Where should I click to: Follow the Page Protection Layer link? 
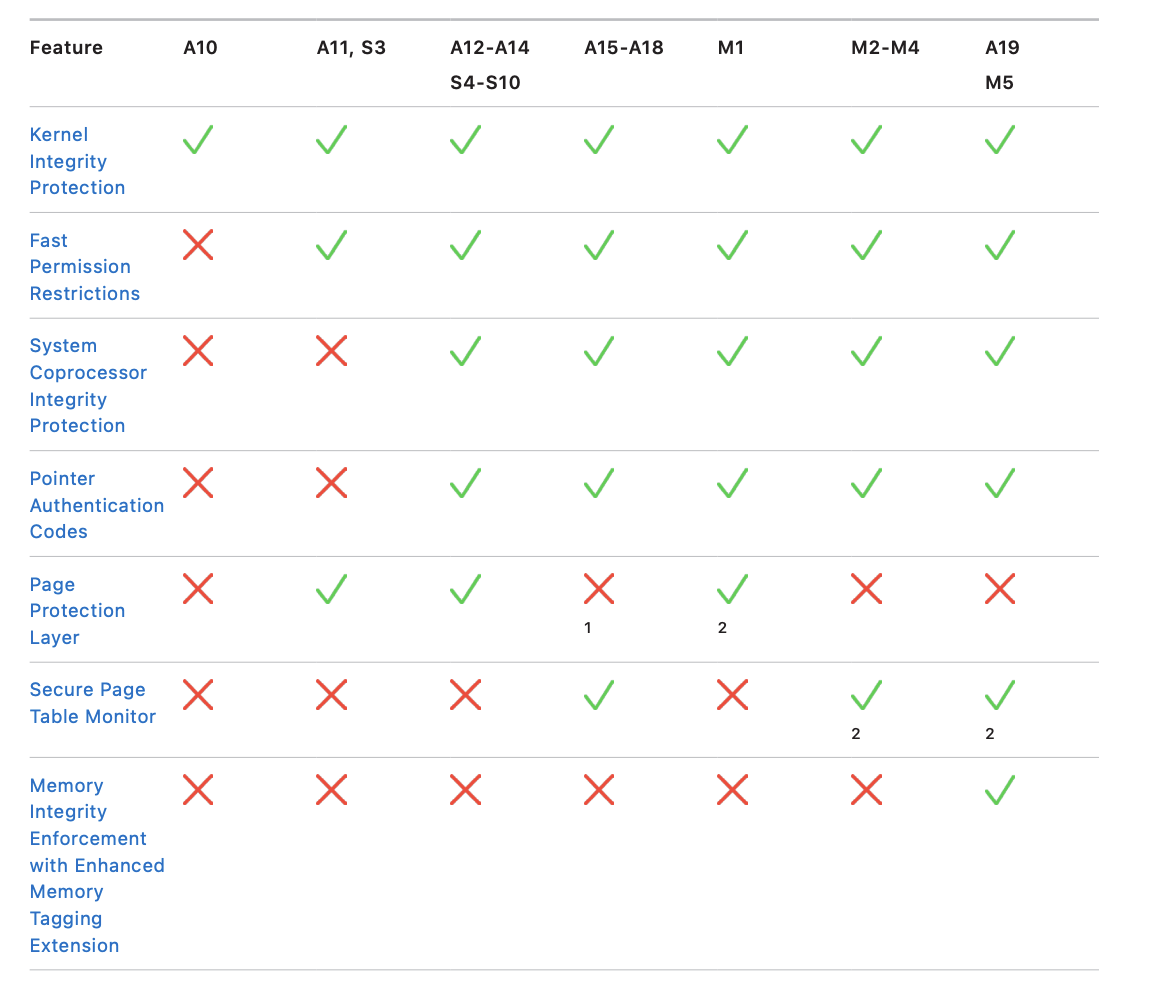(x=77, y=611)
